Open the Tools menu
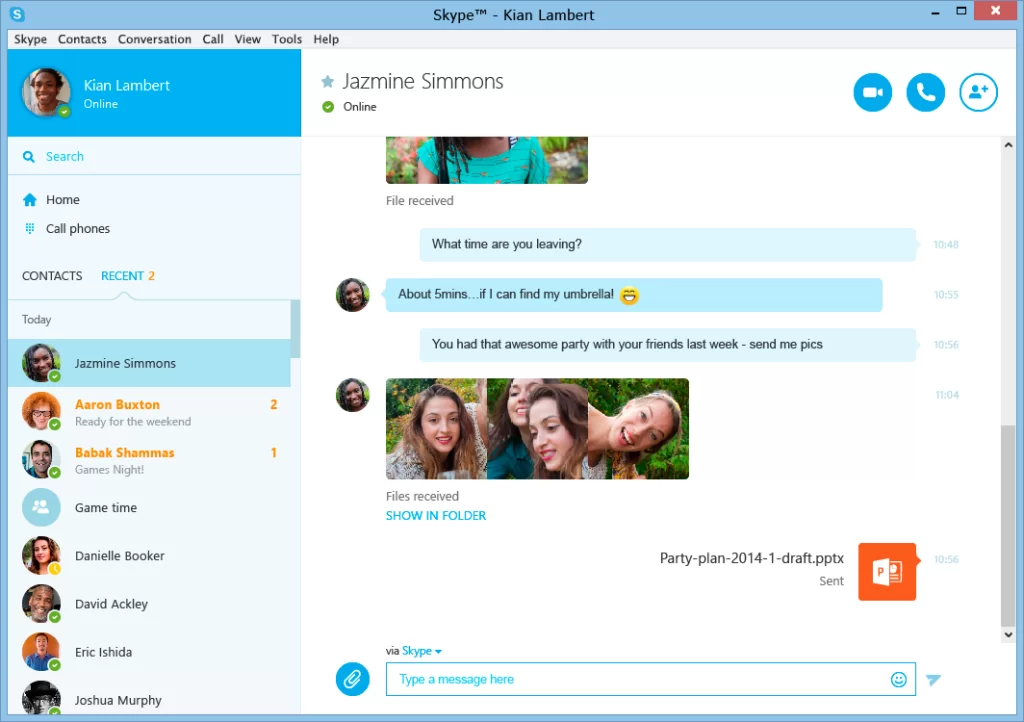 tap(286, 39)
